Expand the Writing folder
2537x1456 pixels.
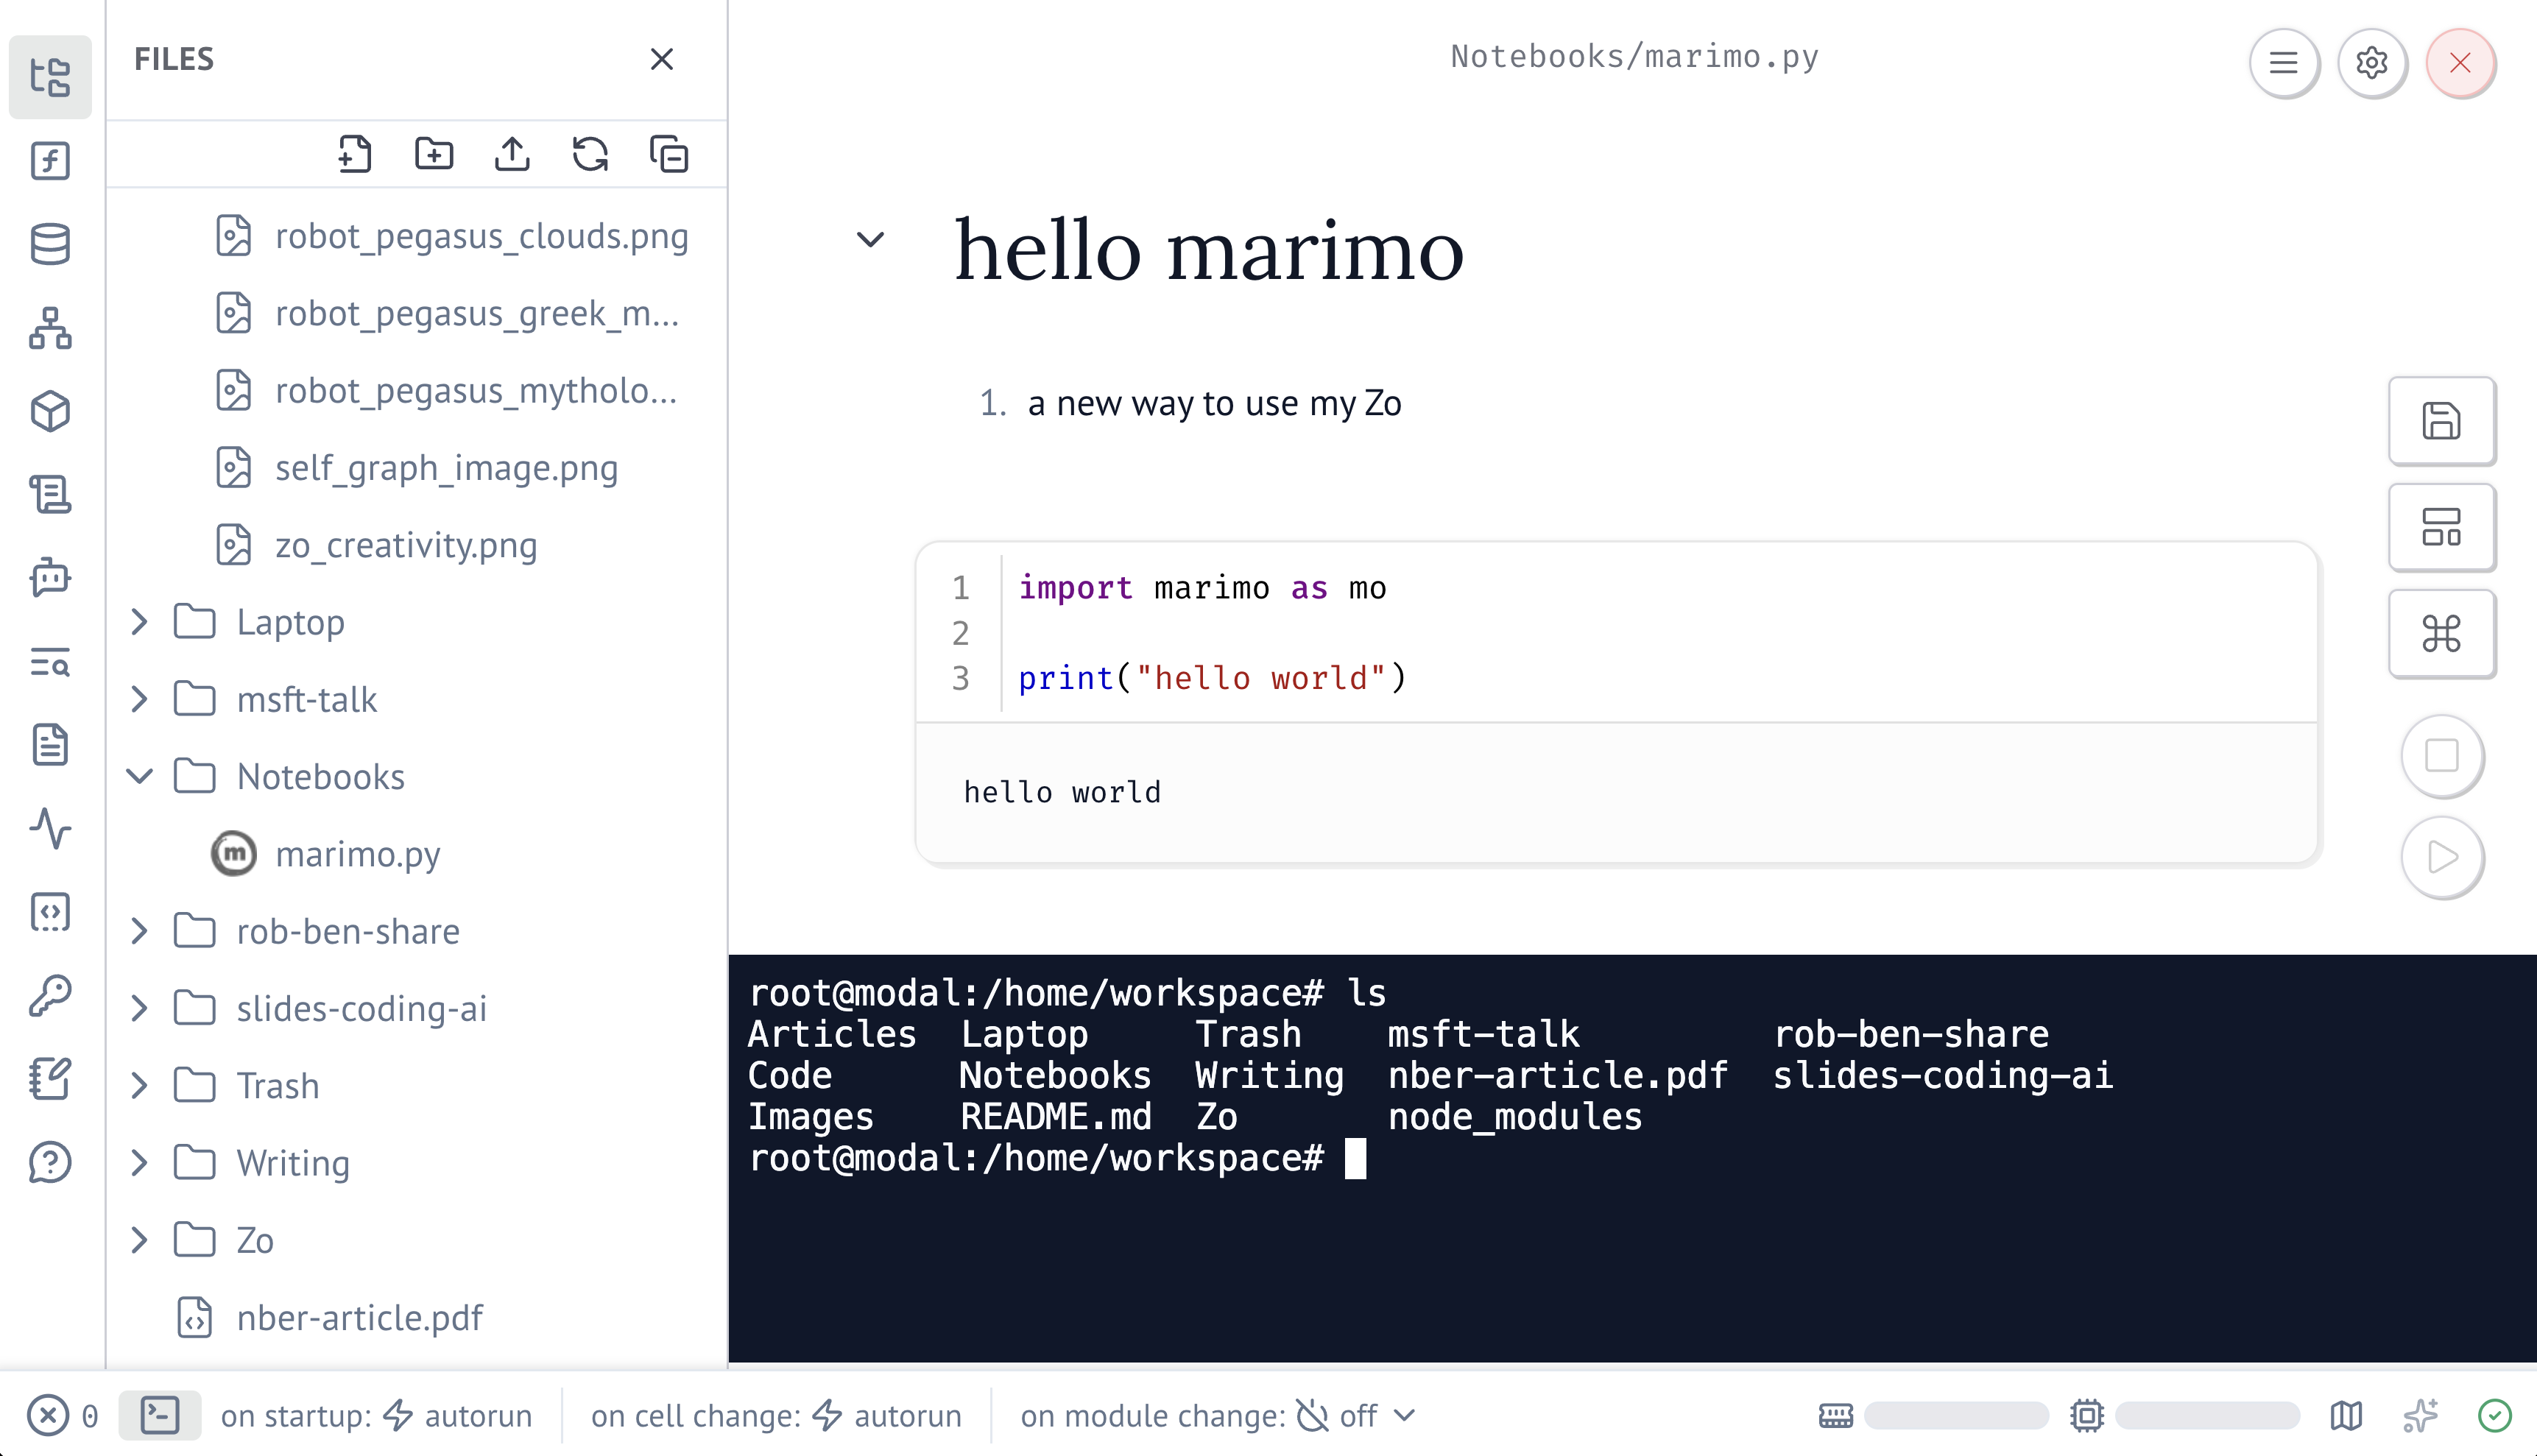(x=140, y=1162)
